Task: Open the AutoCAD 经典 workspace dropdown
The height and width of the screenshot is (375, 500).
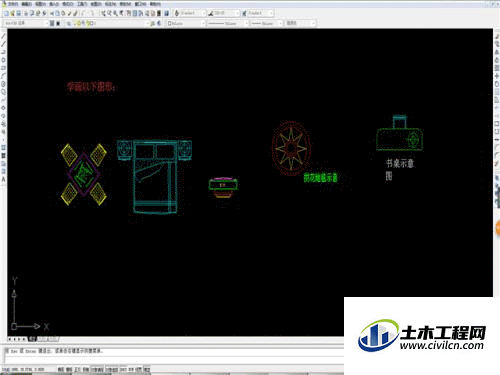Action: point(46,23)
